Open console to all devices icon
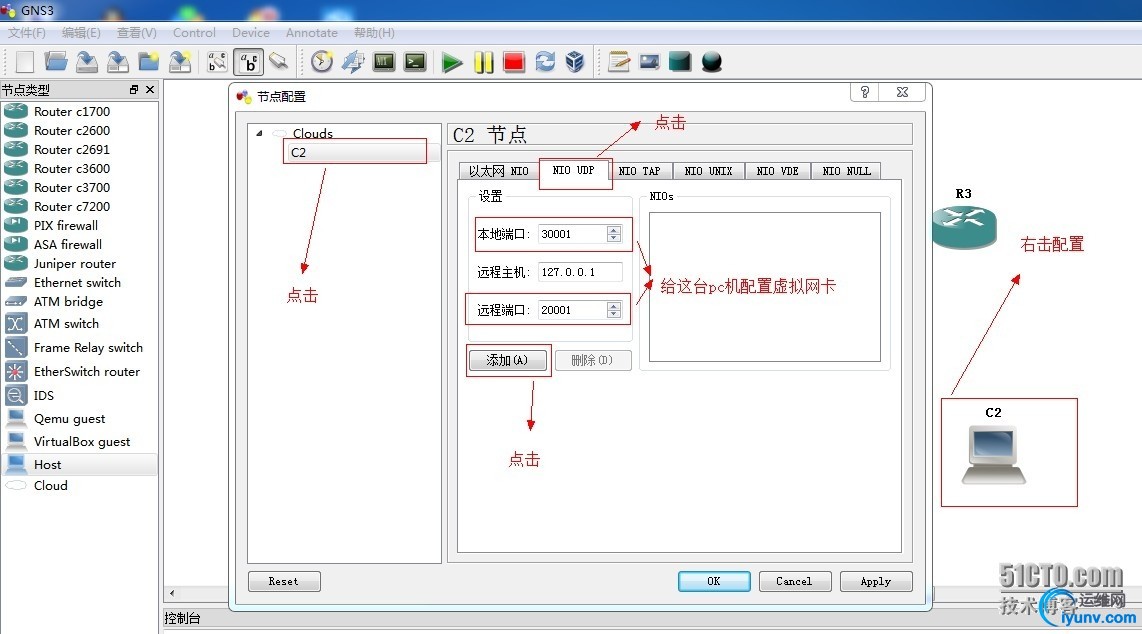Viewport: 1142px width, 634px height. [384, 62]
